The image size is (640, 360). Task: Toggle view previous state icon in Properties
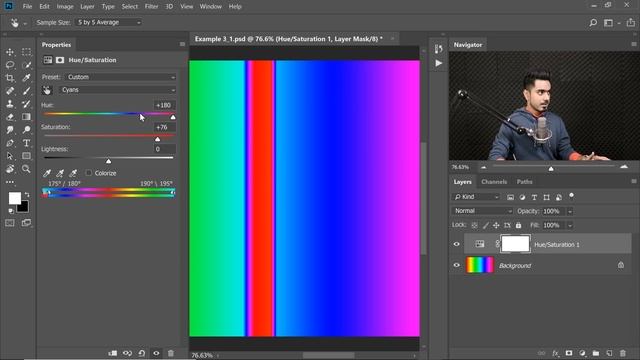pos(127,353)
